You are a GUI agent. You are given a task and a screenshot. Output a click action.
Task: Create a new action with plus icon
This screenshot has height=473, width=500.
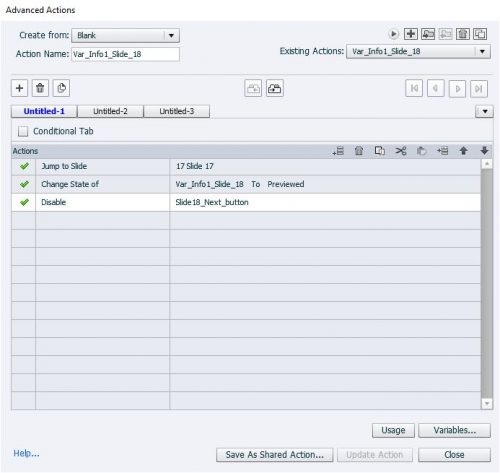point(411,34)
